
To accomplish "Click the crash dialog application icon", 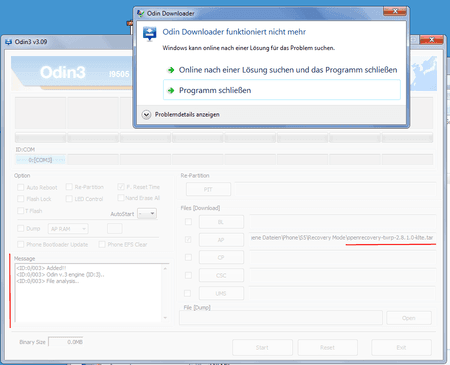I will [149, 34].
